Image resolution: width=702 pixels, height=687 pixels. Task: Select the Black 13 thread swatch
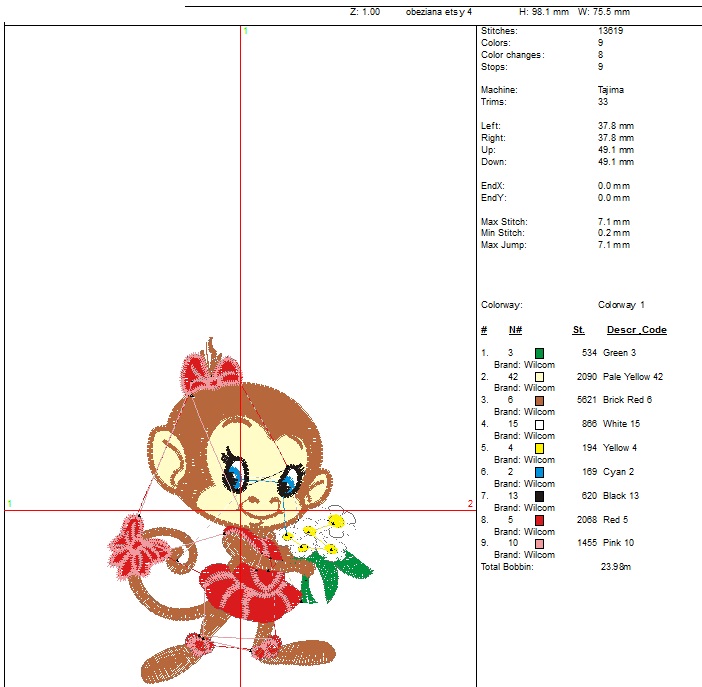coord(539,495)
